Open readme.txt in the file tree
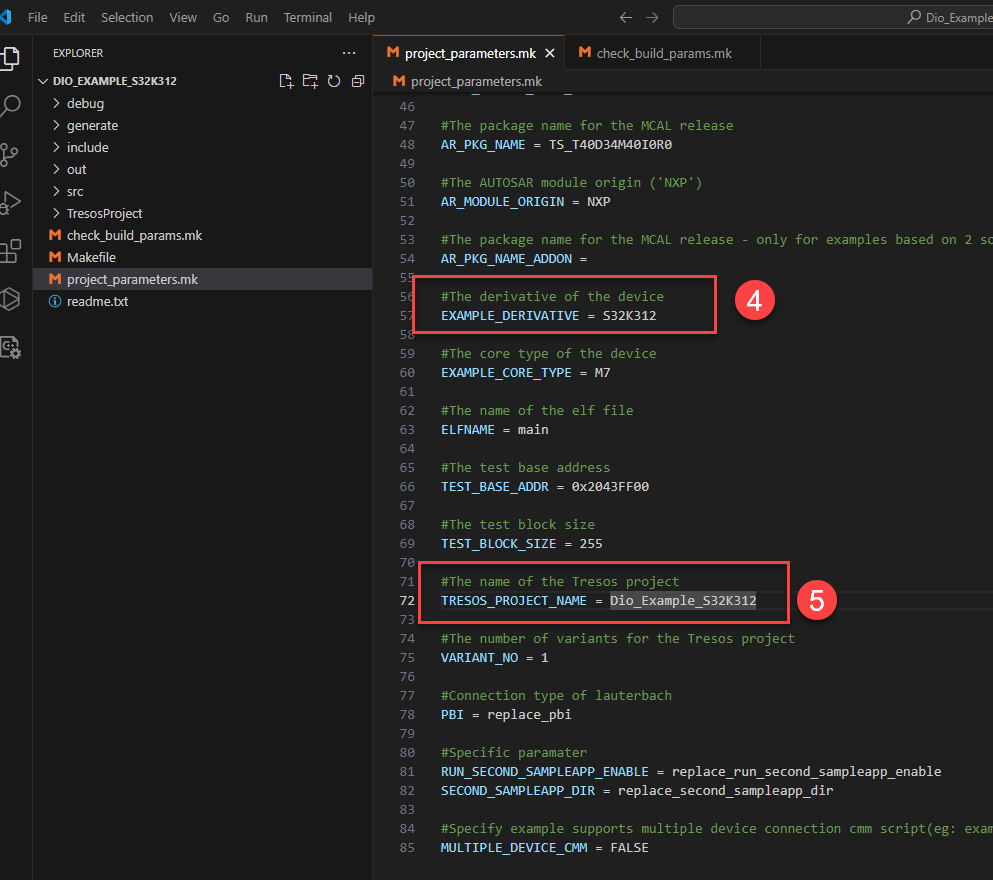 coord(97,301)
